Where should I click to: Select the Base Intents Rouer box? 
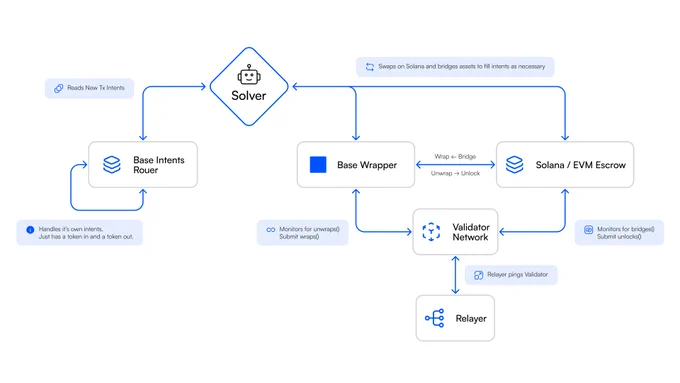coord(143,164)
